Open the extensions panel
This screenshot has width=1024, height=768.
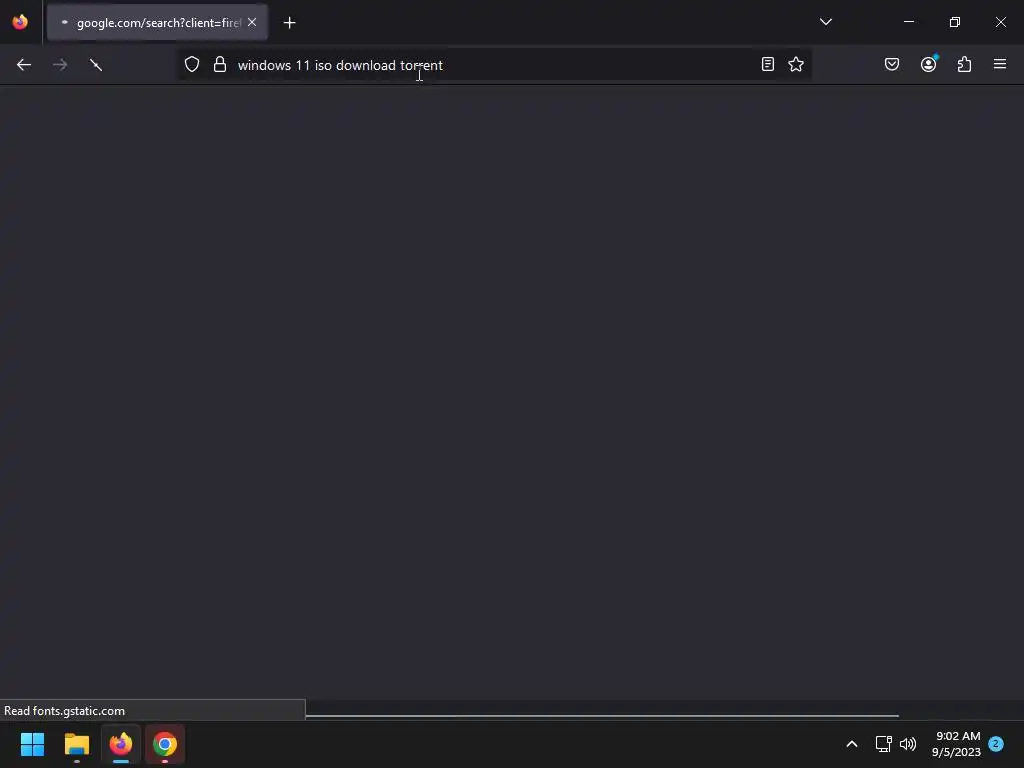pyautogui.click(x=965, y=64)
